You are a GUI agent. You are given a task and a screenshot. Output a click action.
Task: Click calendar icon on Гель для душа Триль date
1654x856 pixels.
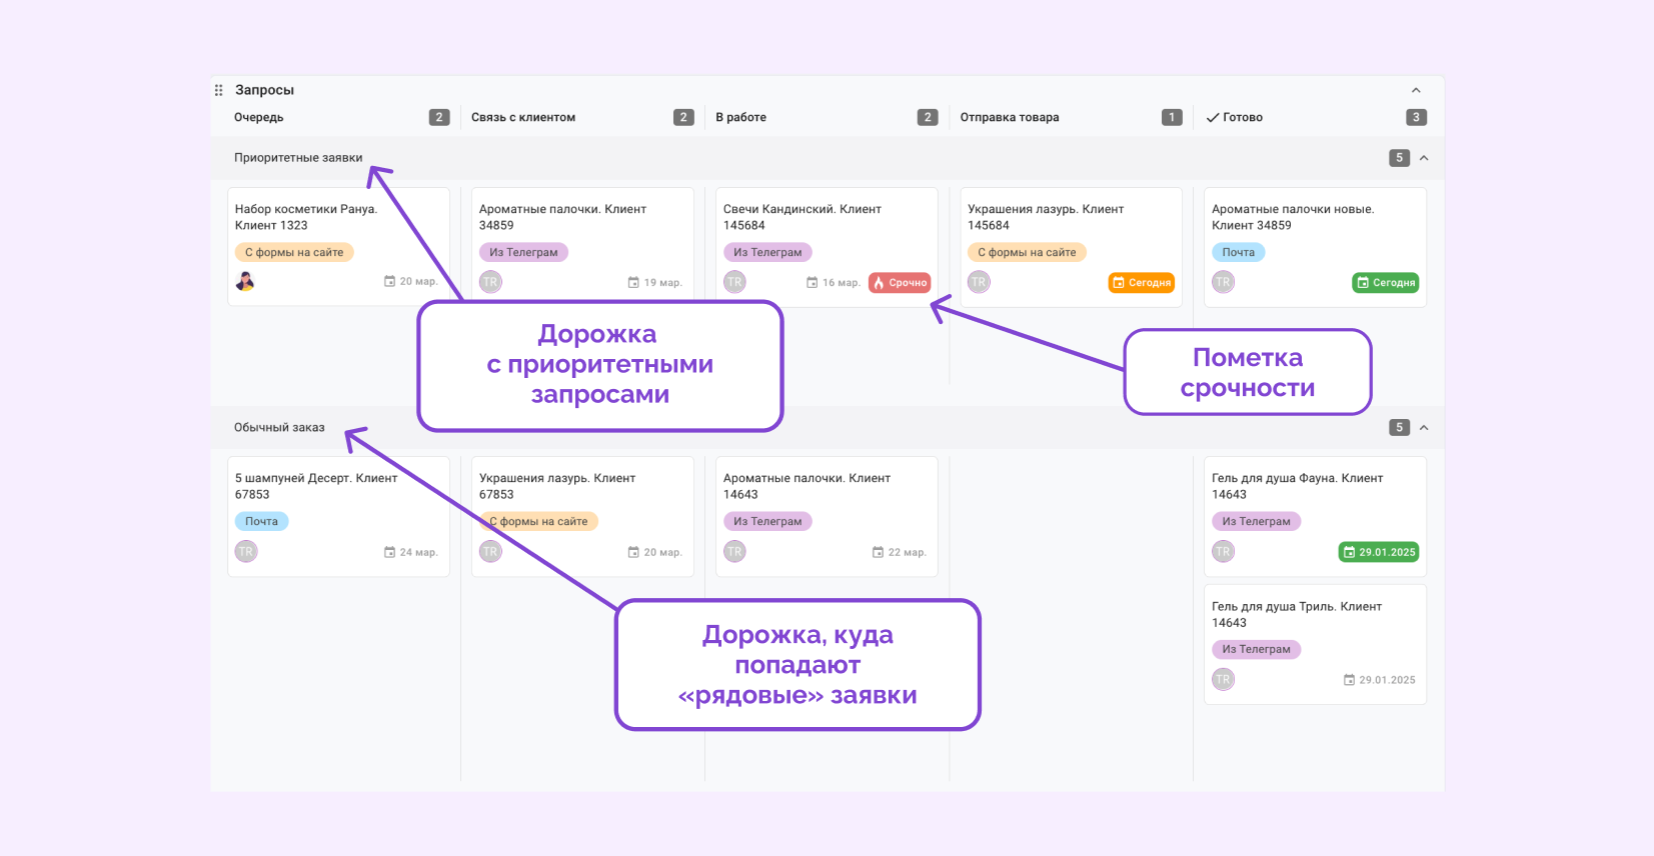(1349, 680)
